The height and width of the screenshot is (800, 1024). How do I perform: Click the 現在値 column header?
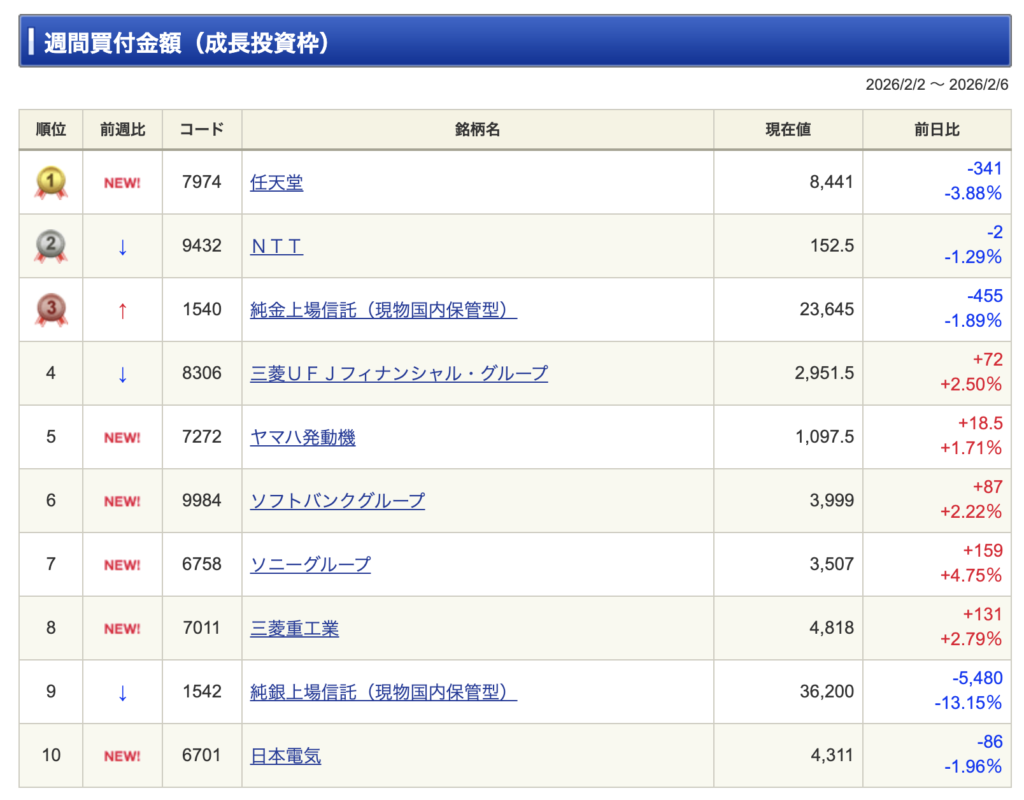click(x=788, y=130)
